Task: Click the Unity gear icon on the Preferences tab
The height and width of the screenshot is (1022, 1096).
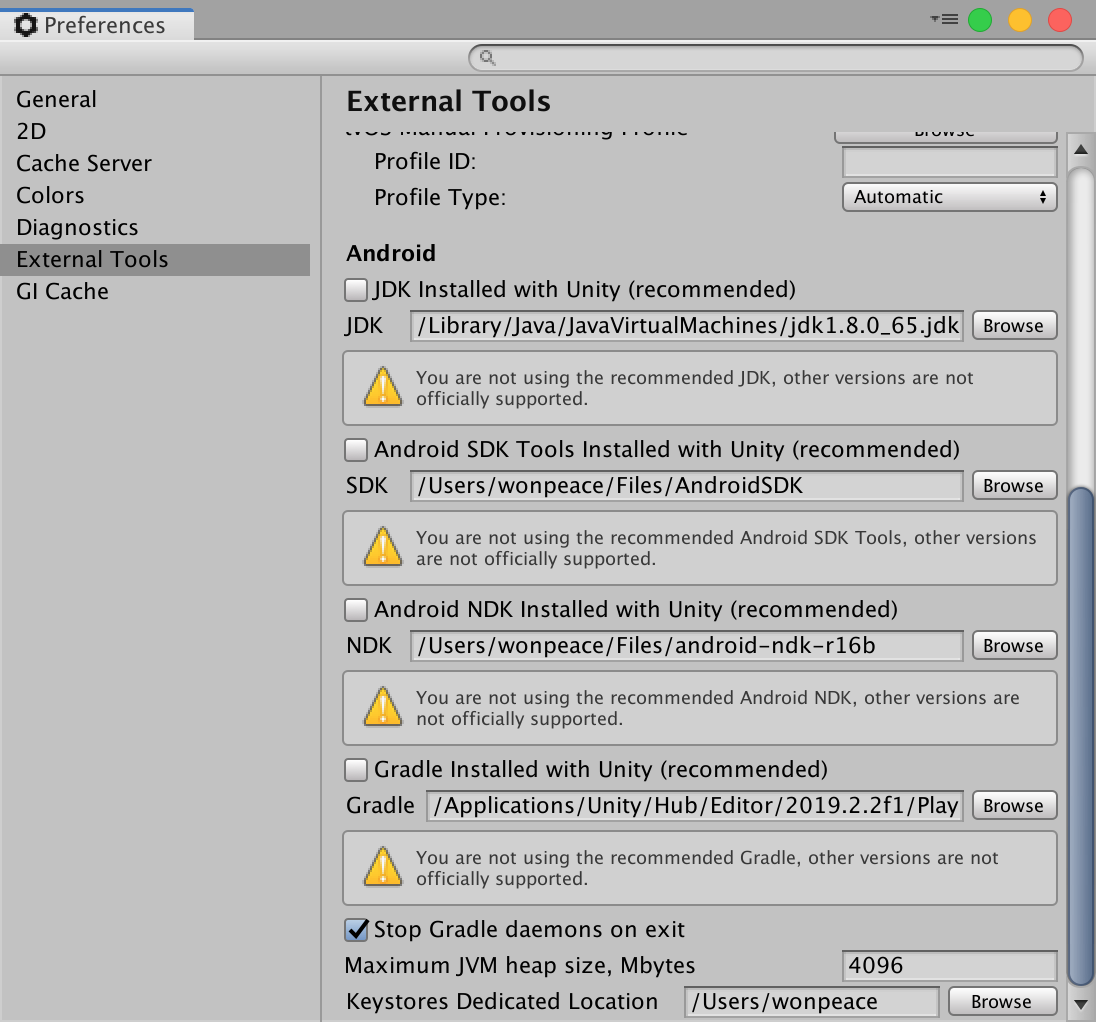Action: click(x=26, y=25)
